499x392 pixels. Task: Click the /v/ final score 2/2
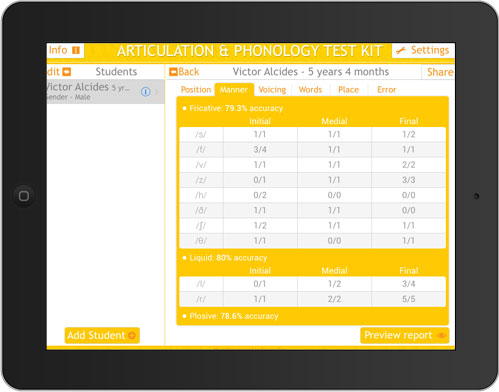tap(409, 165)
